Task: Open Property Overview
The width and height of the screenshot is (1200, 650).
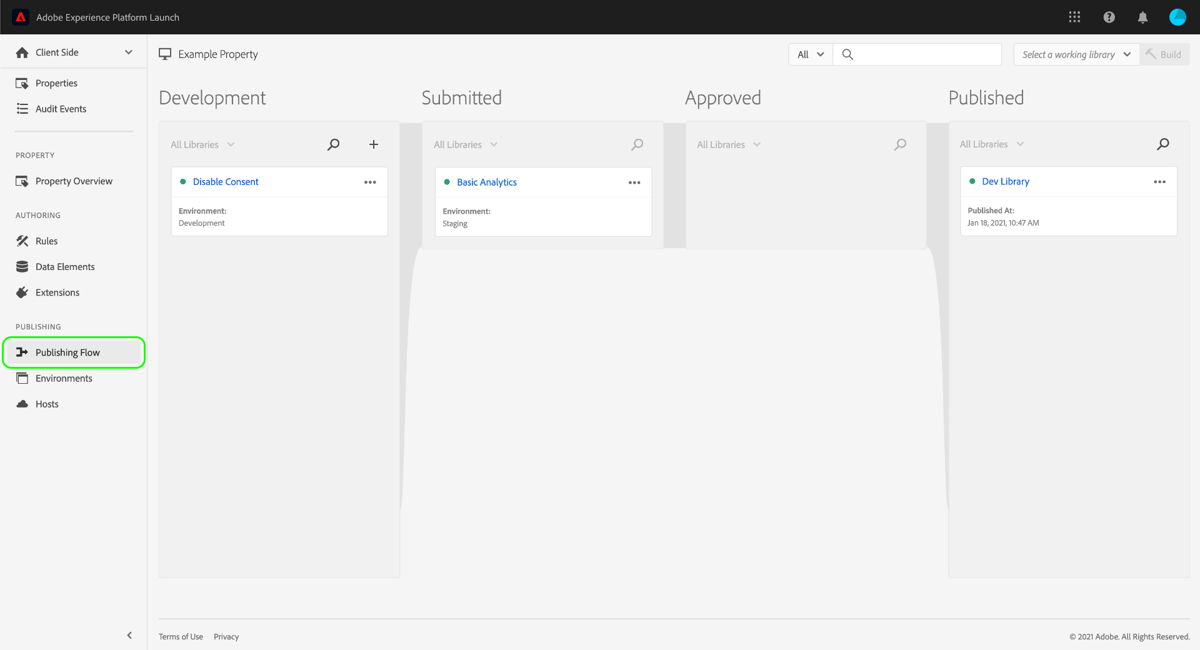Action: point(72,180)
